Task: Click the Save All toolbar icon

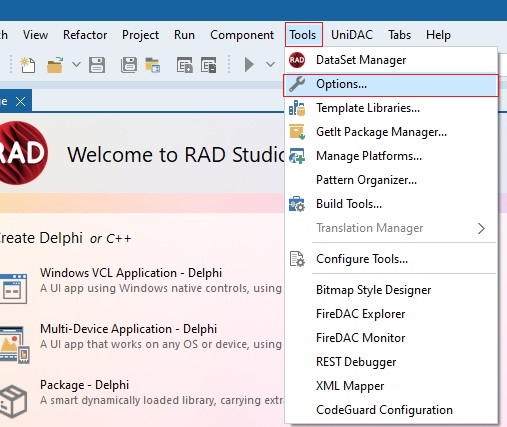Action: point(129,65)
